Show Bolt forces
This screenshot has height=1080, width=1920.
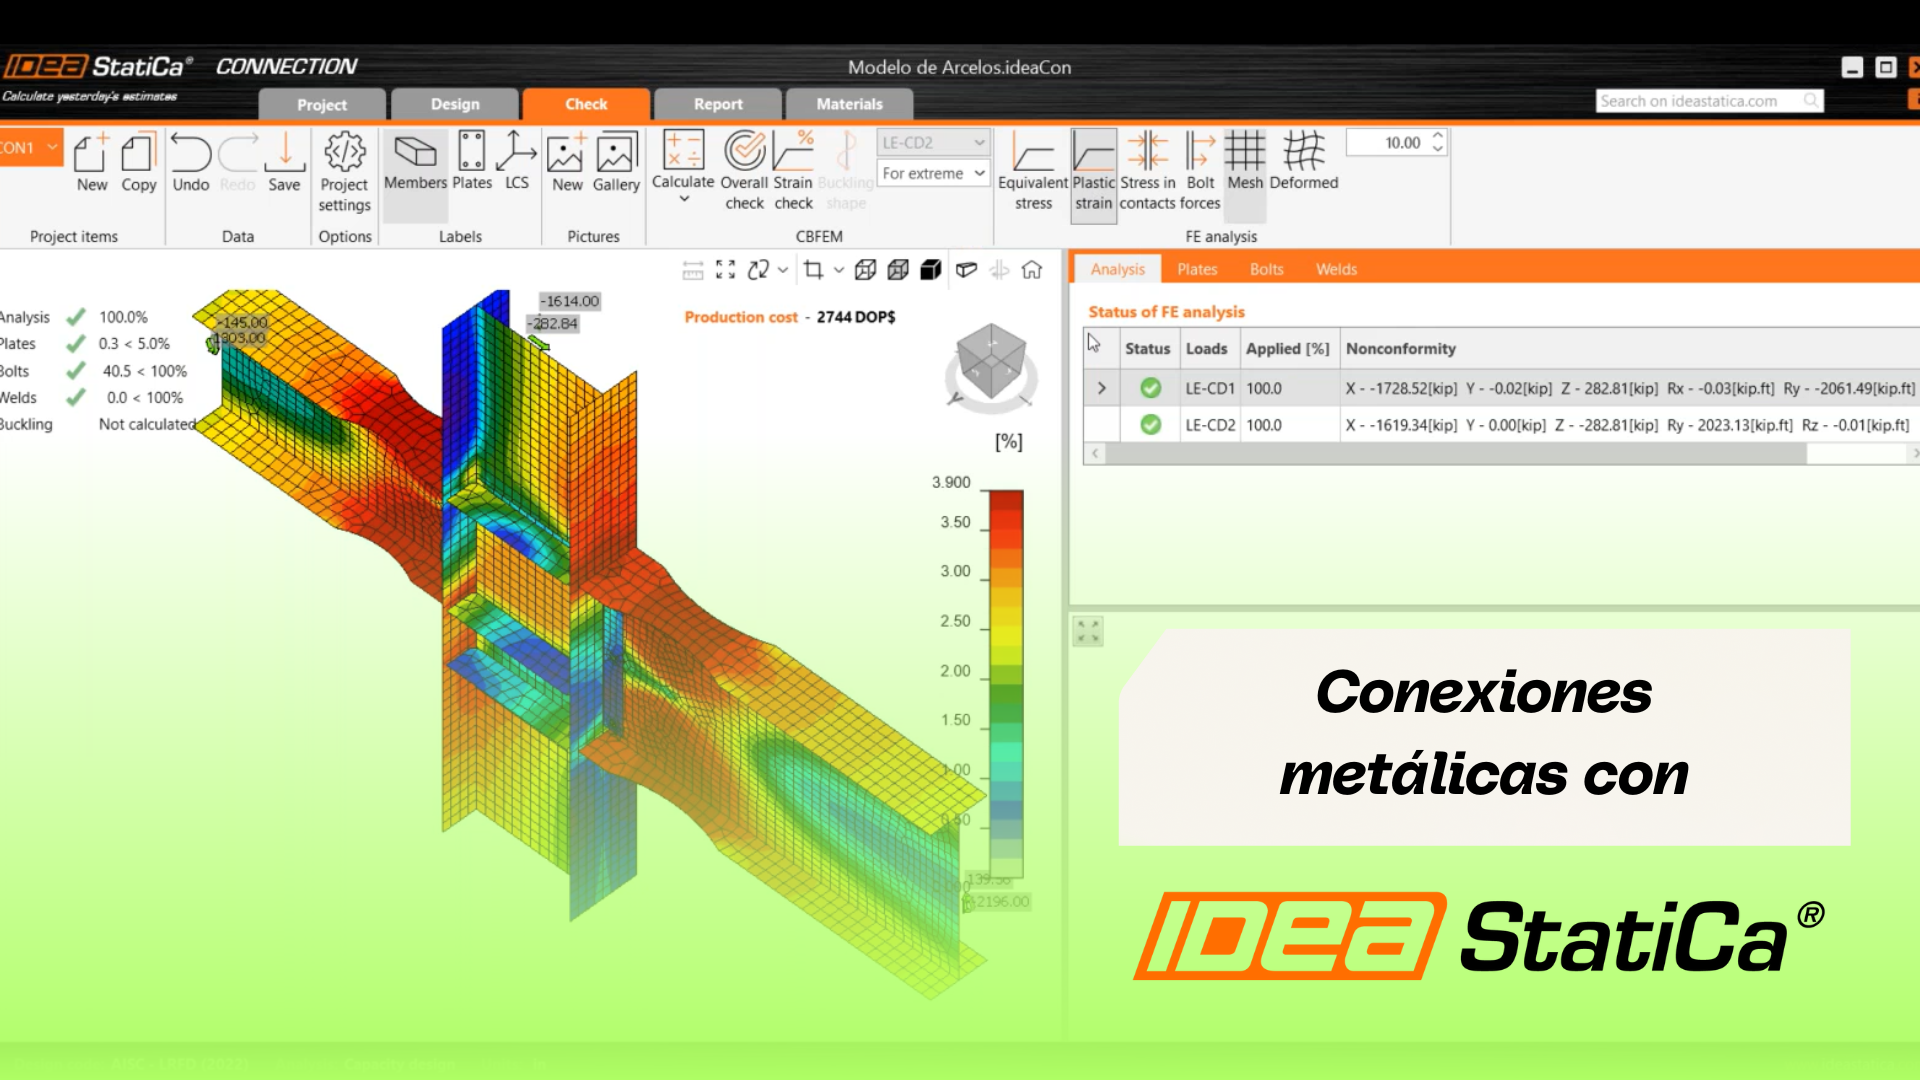tap(1200, 170)
